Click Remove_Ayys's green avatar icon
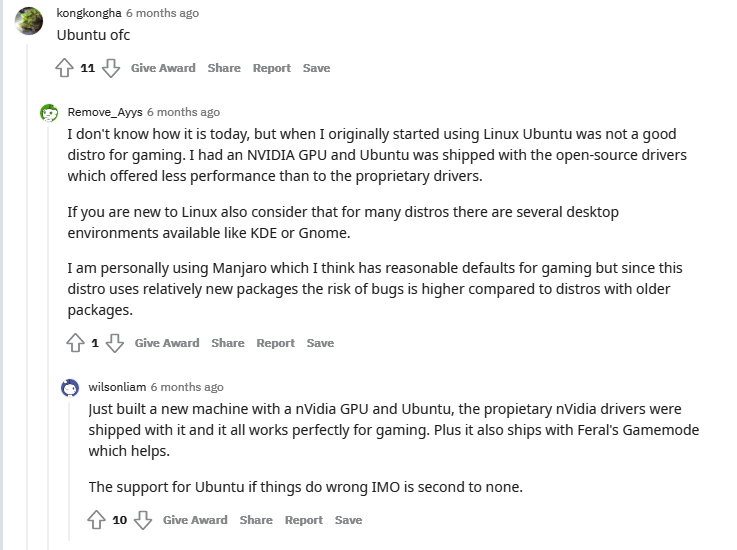 (49, 113)
